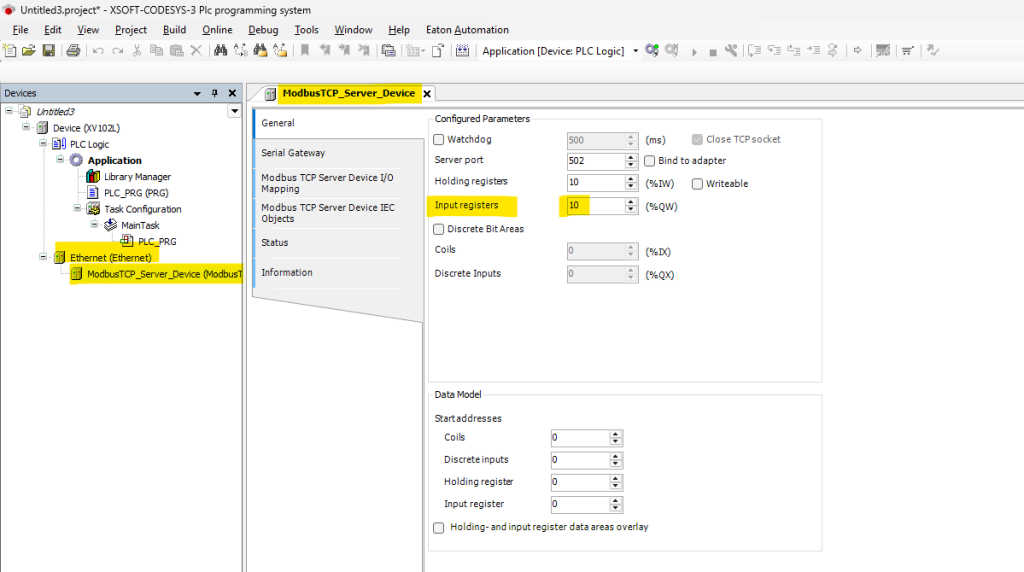Switch to the Serial Gateway tab
This screenshot has width=1024, height=572.
pos(293,153)
